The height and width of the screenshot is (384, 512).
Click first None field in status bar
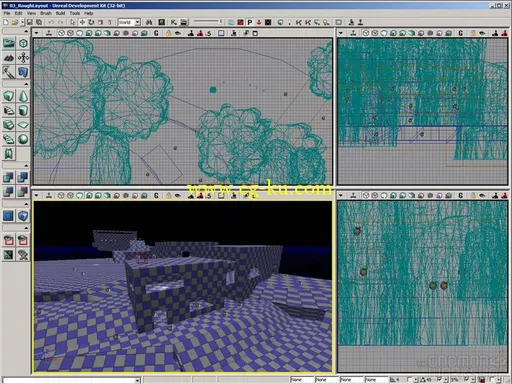point(302,380)
